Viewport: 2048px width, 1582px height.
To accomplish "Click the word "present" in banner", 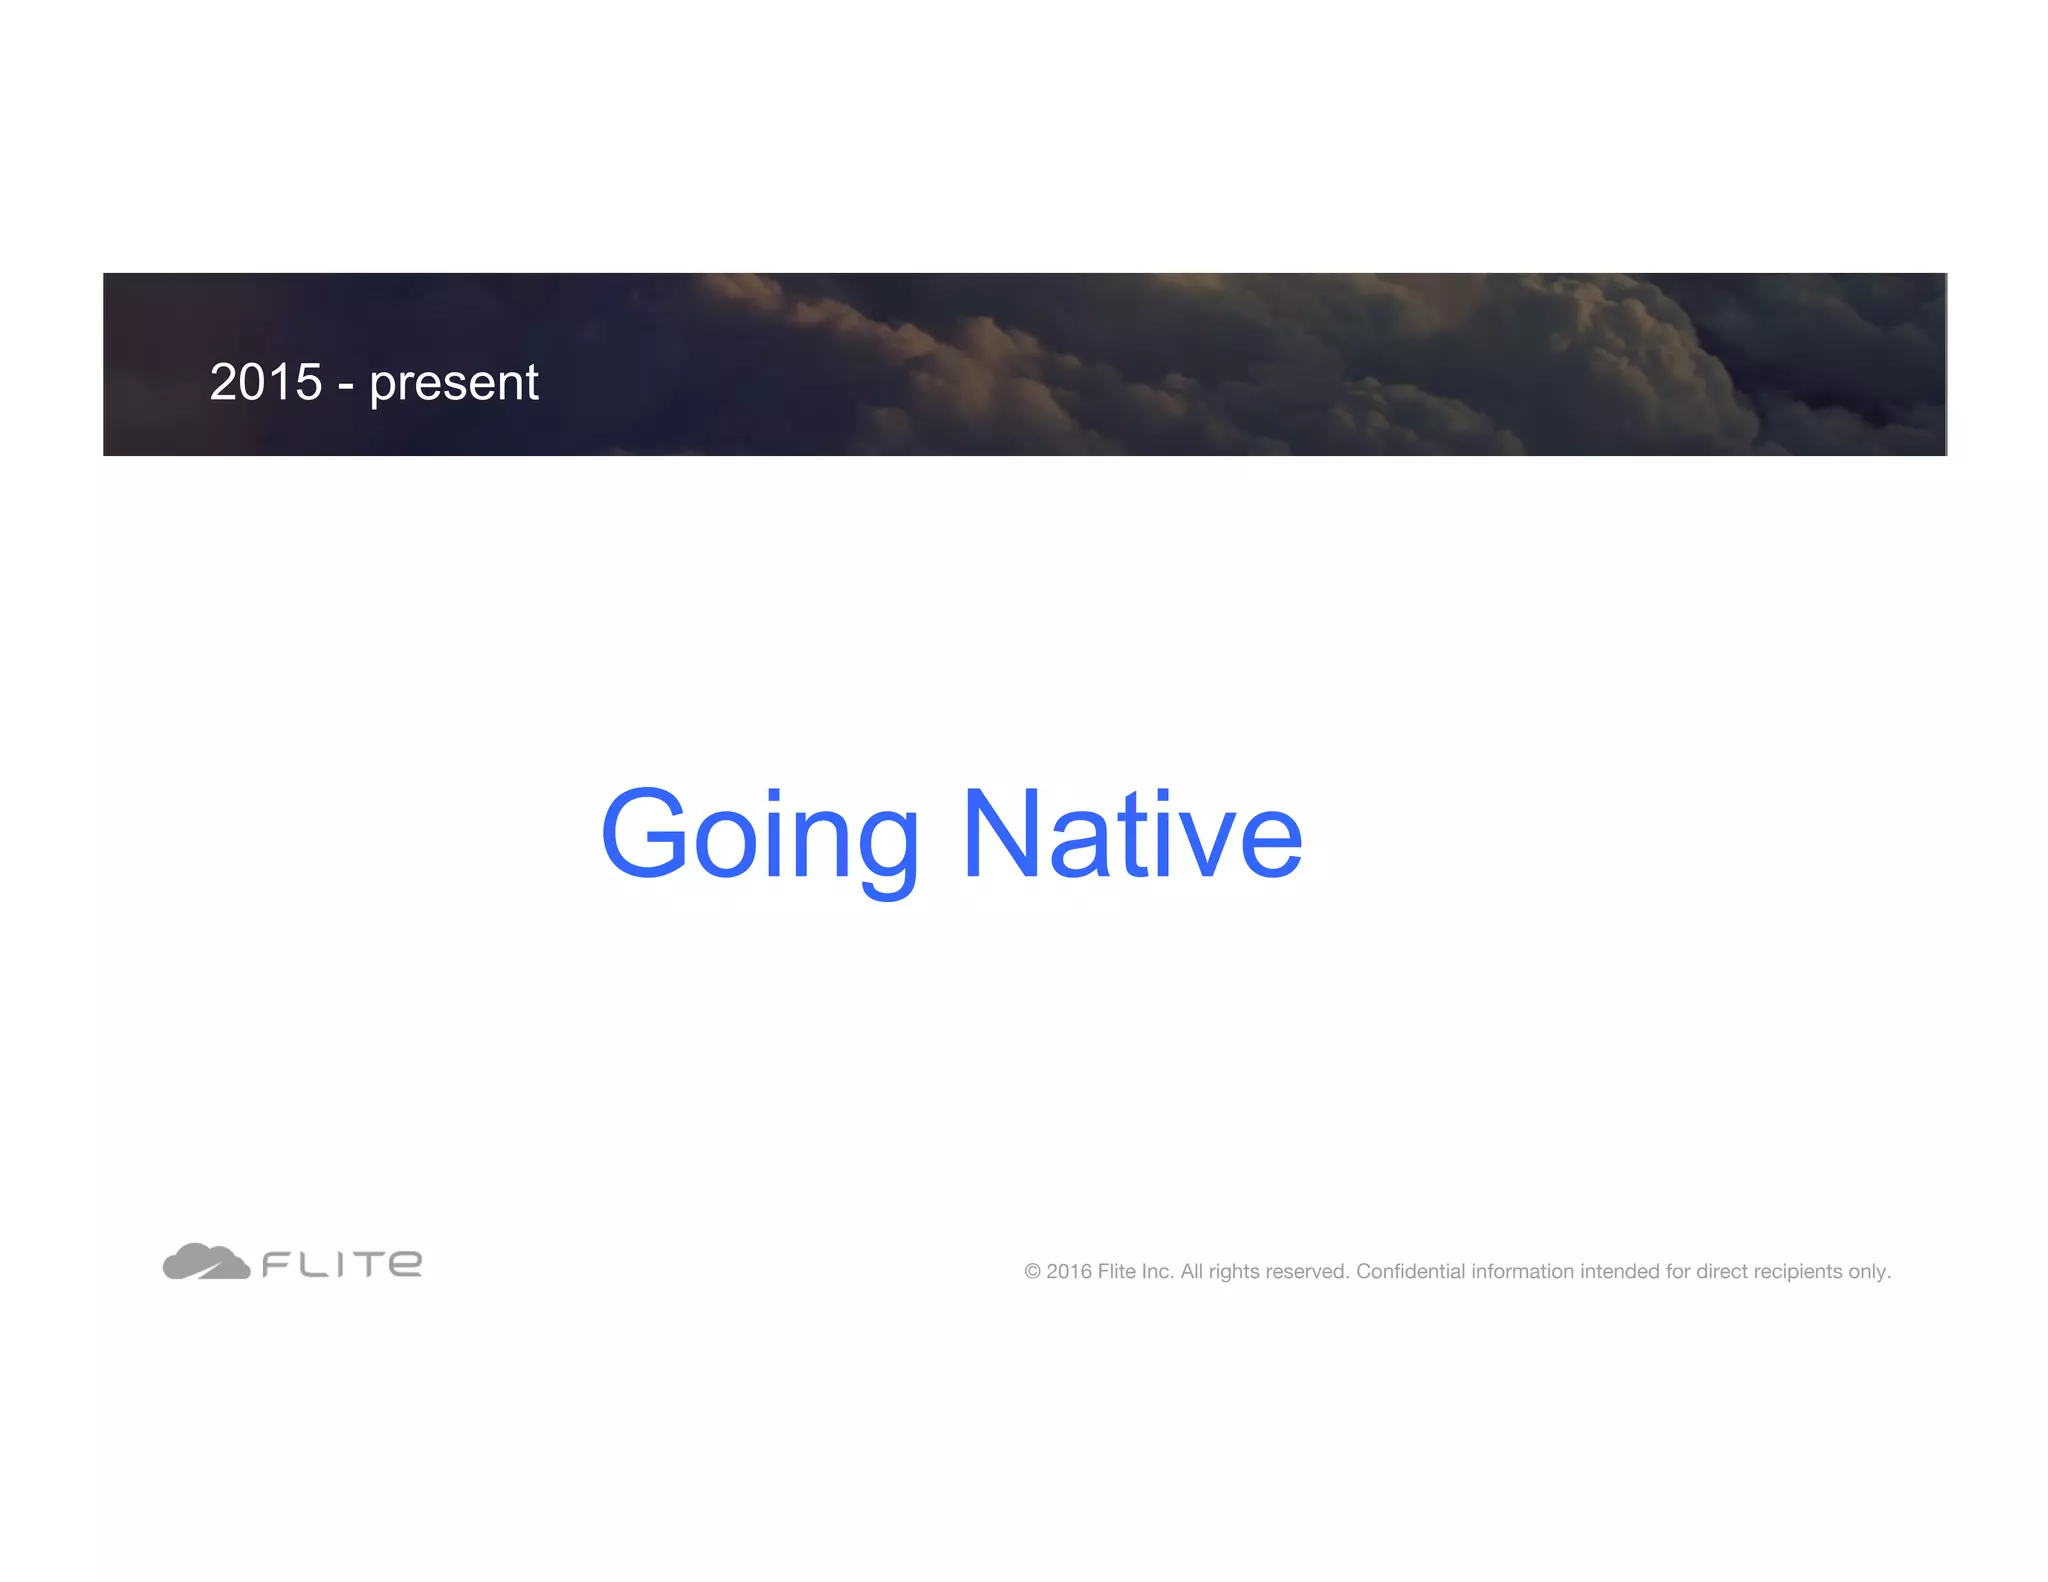I will [454, 384].
